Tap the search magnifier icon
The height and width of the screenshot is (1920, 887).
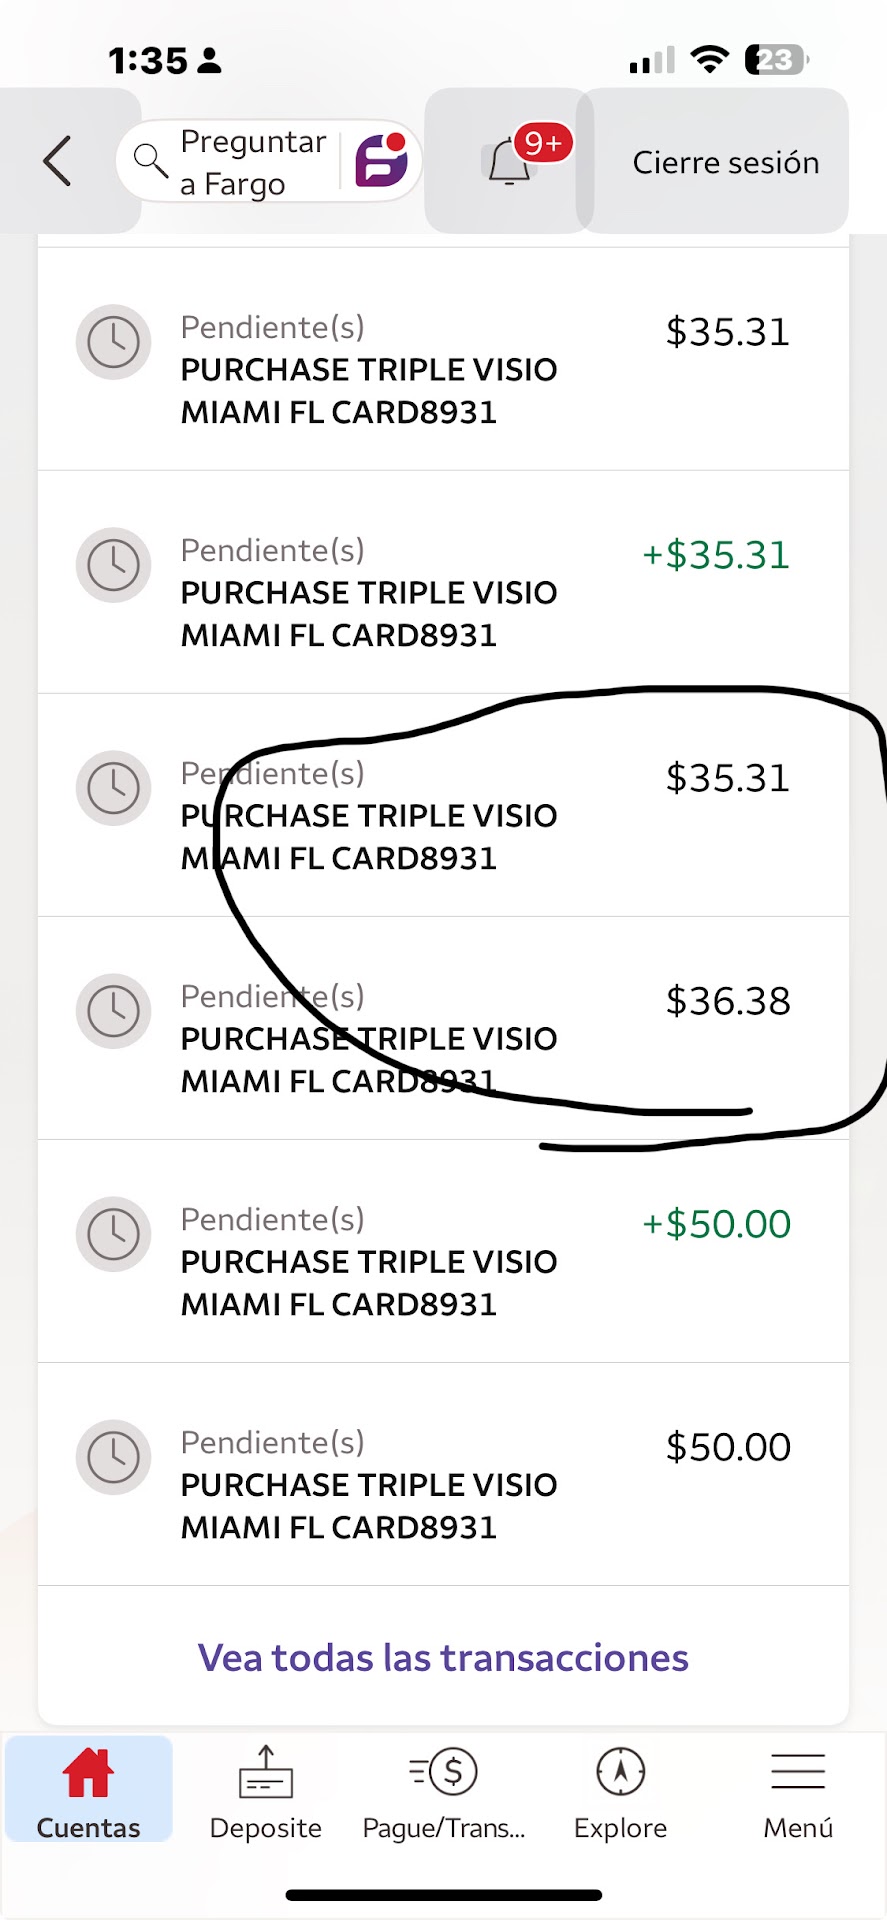150,160
